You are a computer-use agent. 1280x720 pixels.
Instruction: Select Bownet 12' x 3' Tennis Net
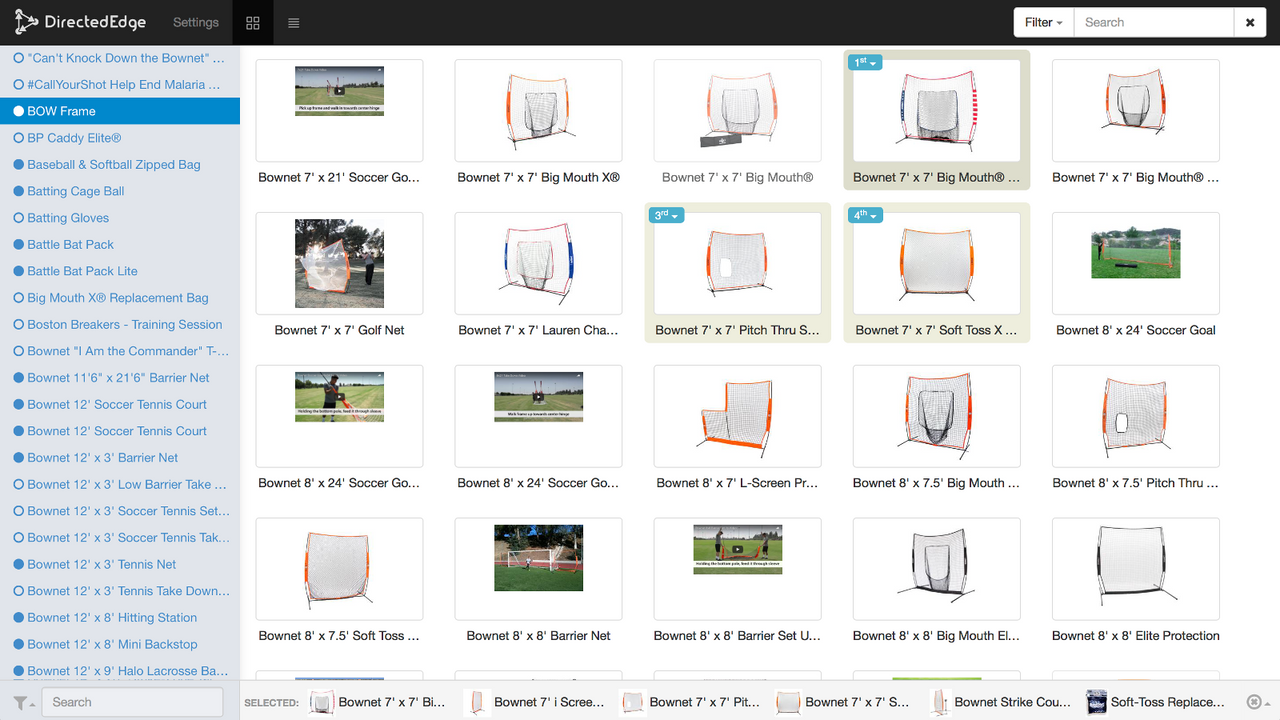[x=120, y=564]
